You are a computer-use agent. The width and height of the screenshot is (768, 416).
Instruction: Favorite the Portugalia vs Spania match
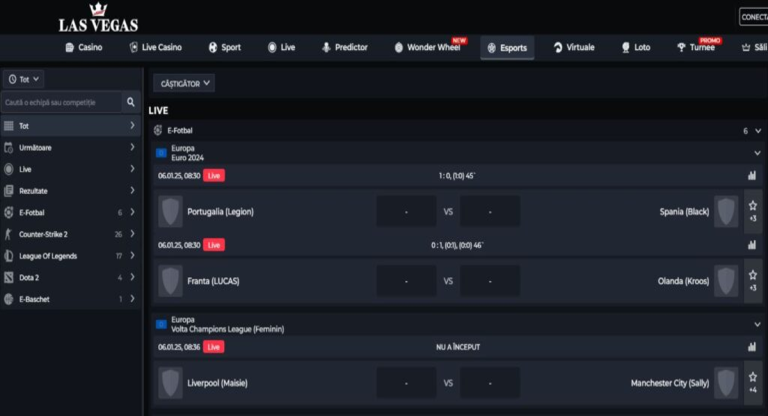point(753,206)
